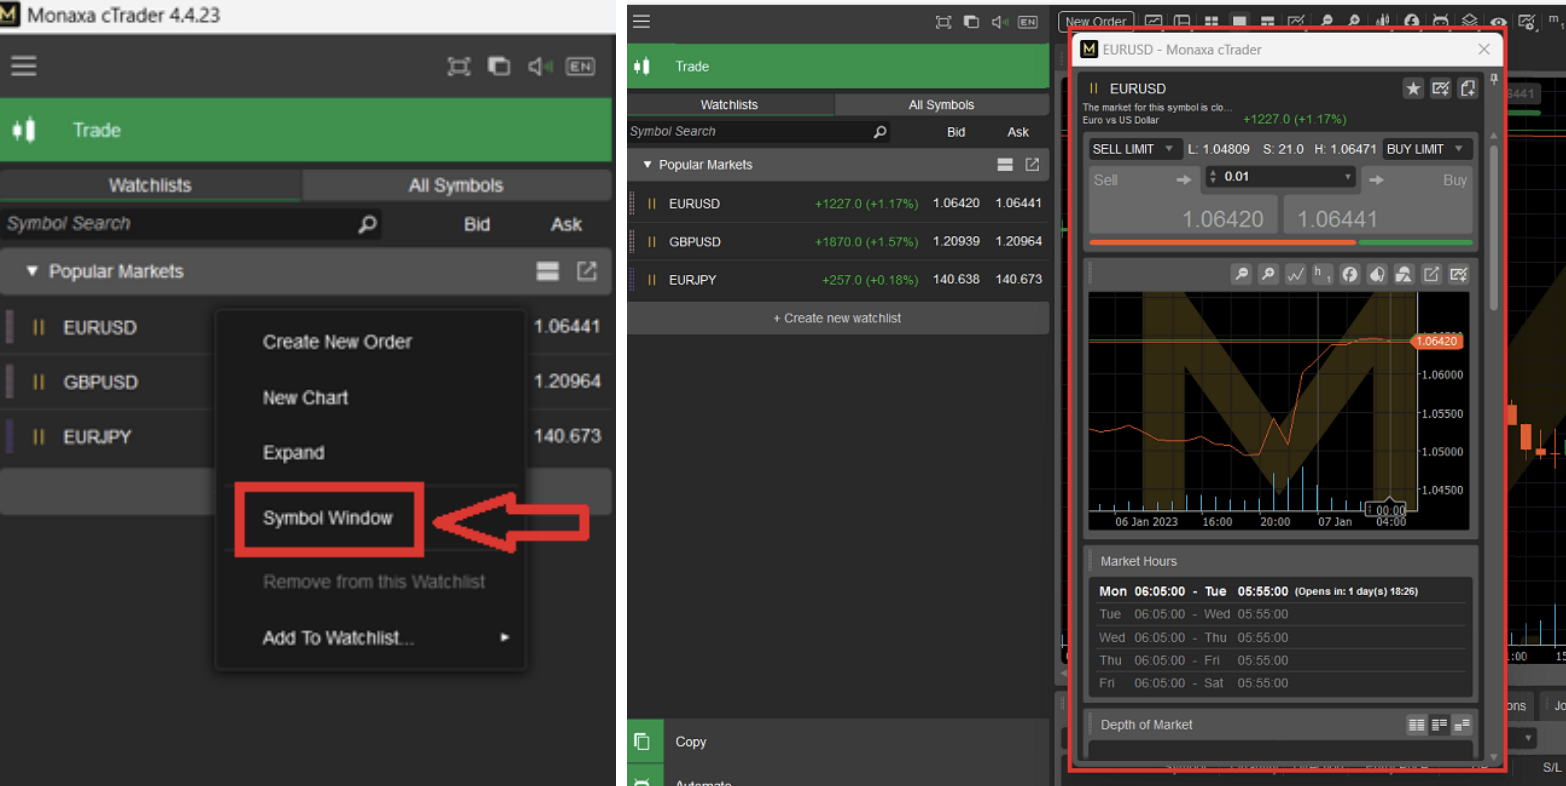Click Market Hours row Tue 06:05:00 - Wed
The width and height of the screenshot is (1566, 786).
click(x=1280, y=614)
